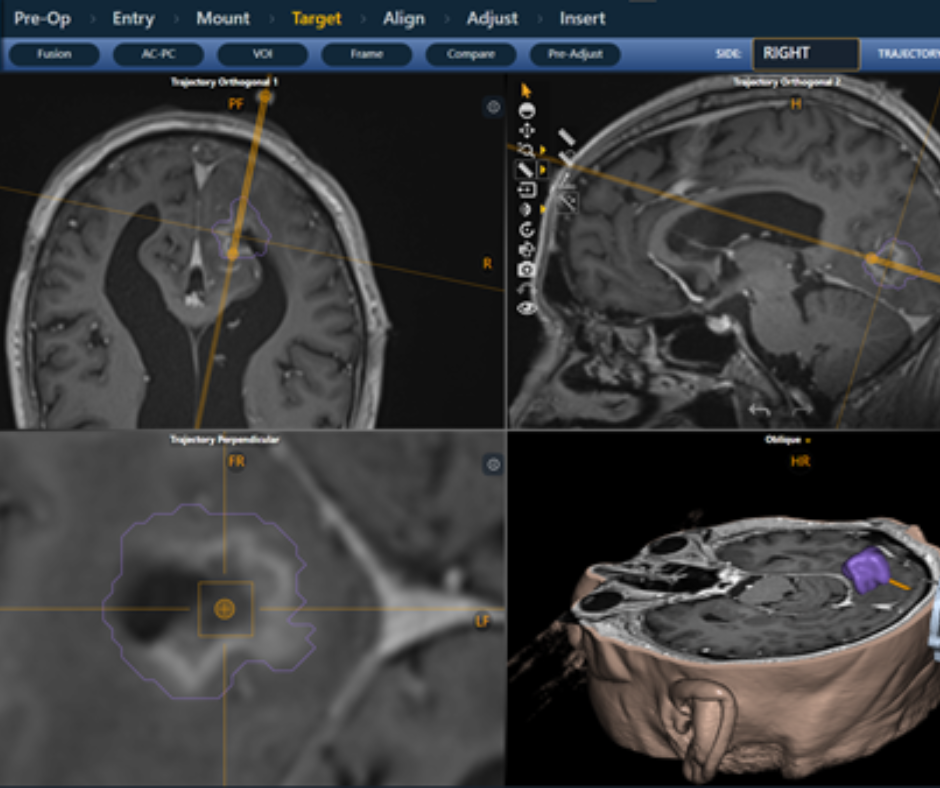
Task: Select the pan tool in the toolbar
Action: (x=527, y=129)
